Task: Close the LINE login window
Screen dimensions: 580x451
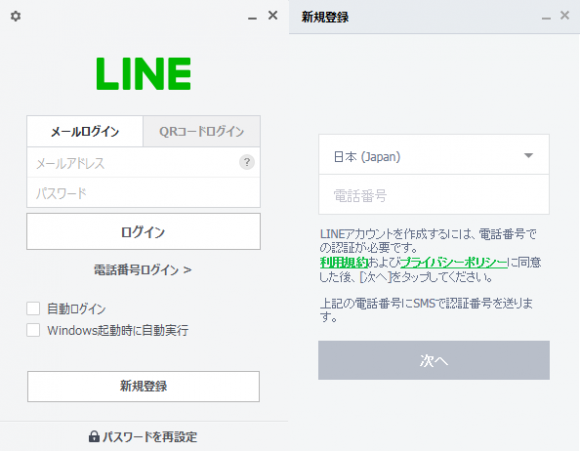Action: [x=273, y=16]
